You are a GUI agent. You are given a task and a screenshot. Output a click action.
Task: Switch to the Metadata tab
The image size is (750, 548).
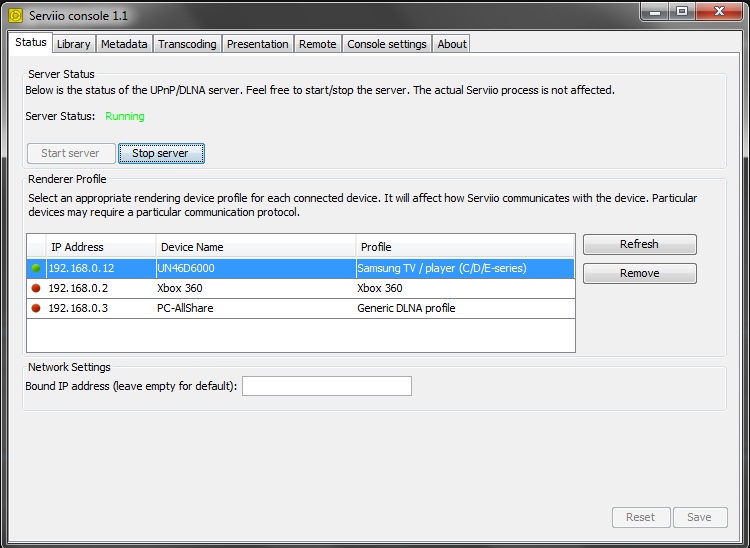pyautogui.click(x=124, y=44)
